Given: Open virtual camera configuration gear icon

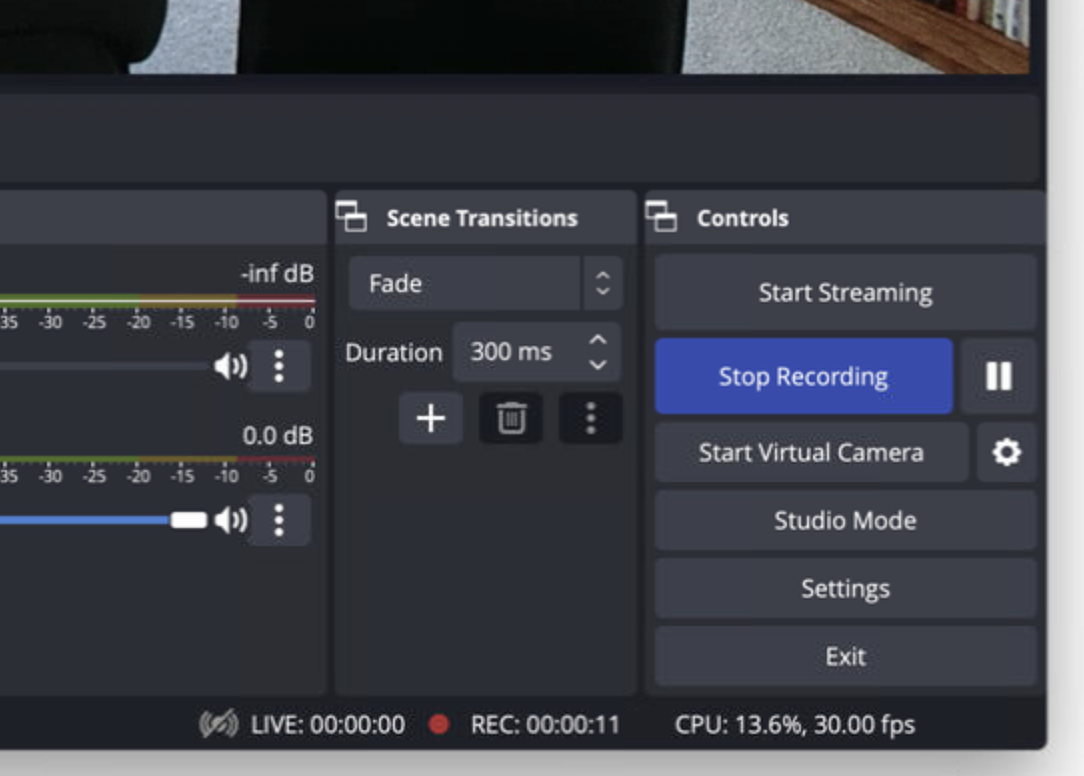Looking at the screenshot, I should (x=1006, y=452).
